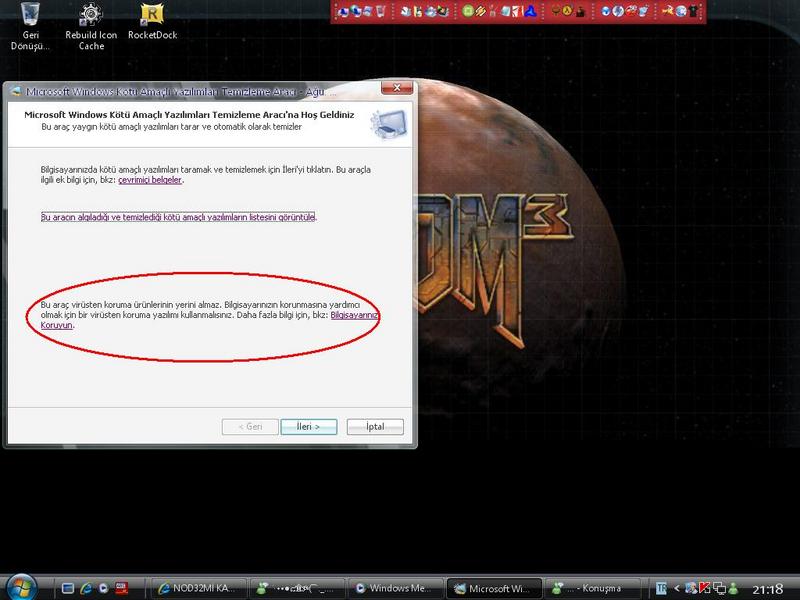This screenshot has width=800, height=600.
Task: Click Show Desktop in quick launch
Action: [x=68, y=588]
